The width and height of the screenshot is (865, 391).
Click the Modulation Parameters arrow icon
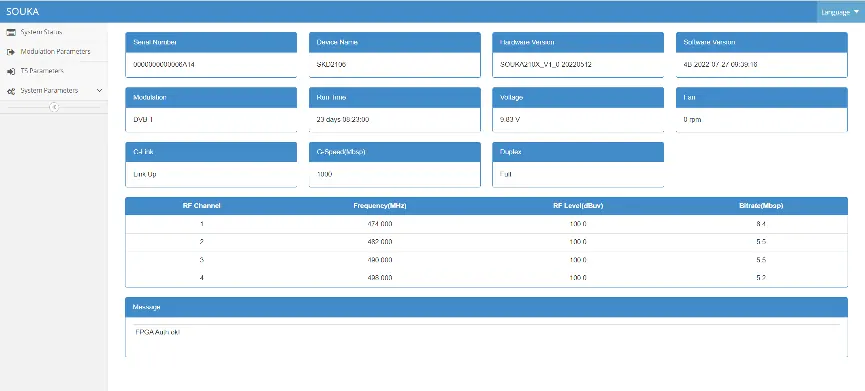(10, 52)
